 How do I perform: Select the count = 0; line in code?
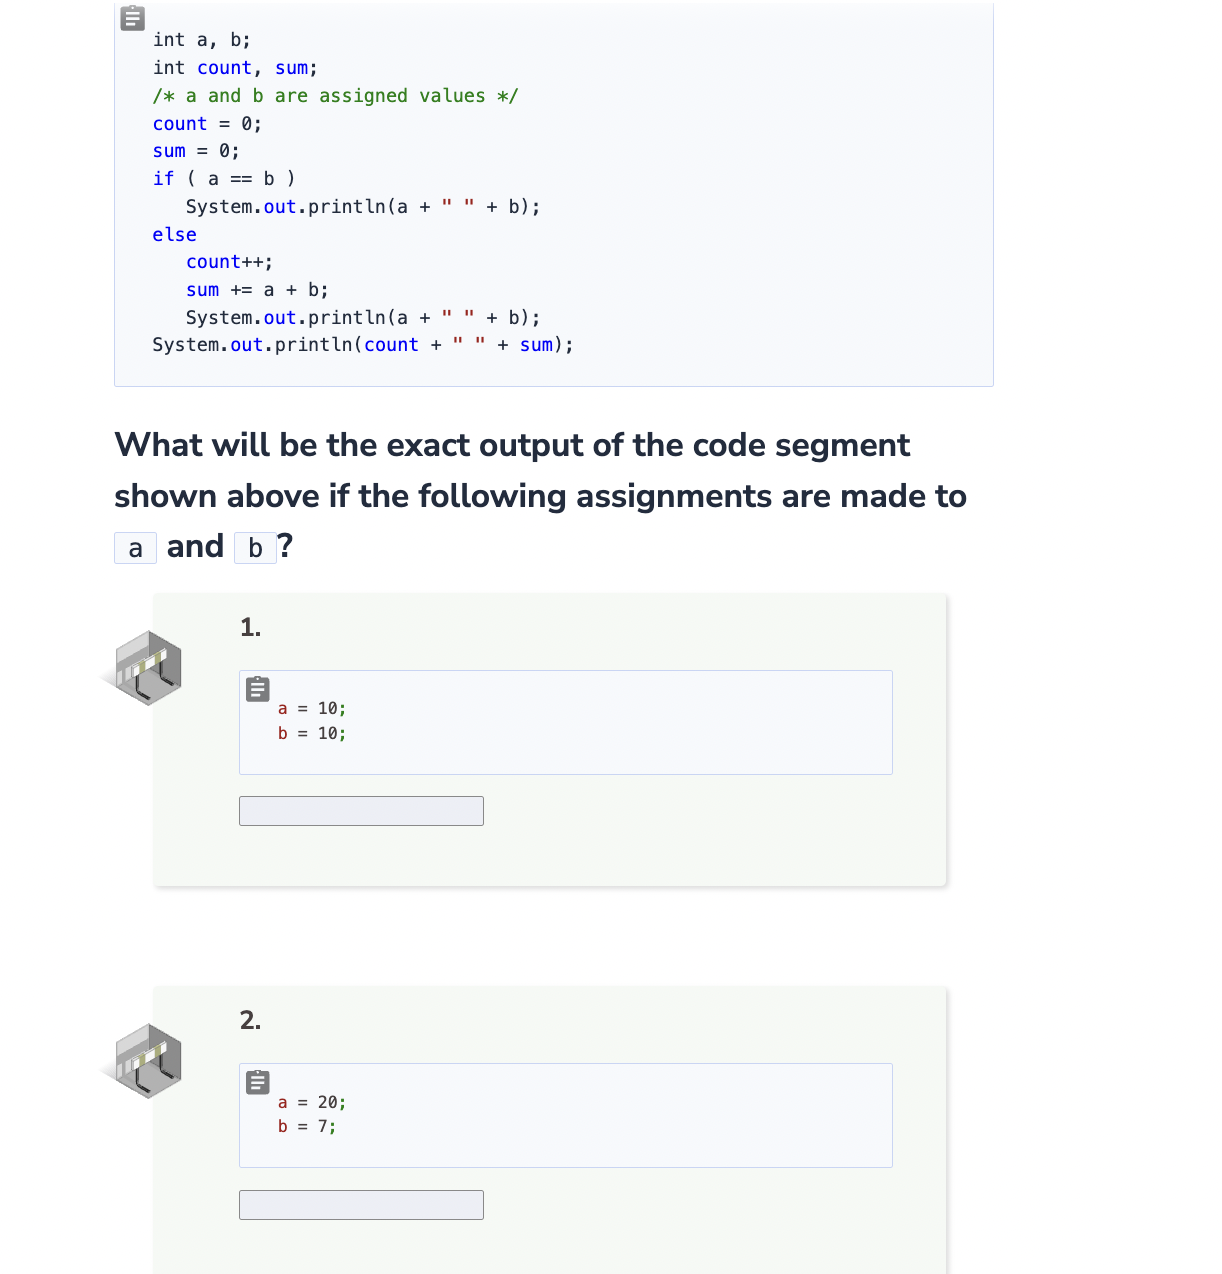click(206, 123)
